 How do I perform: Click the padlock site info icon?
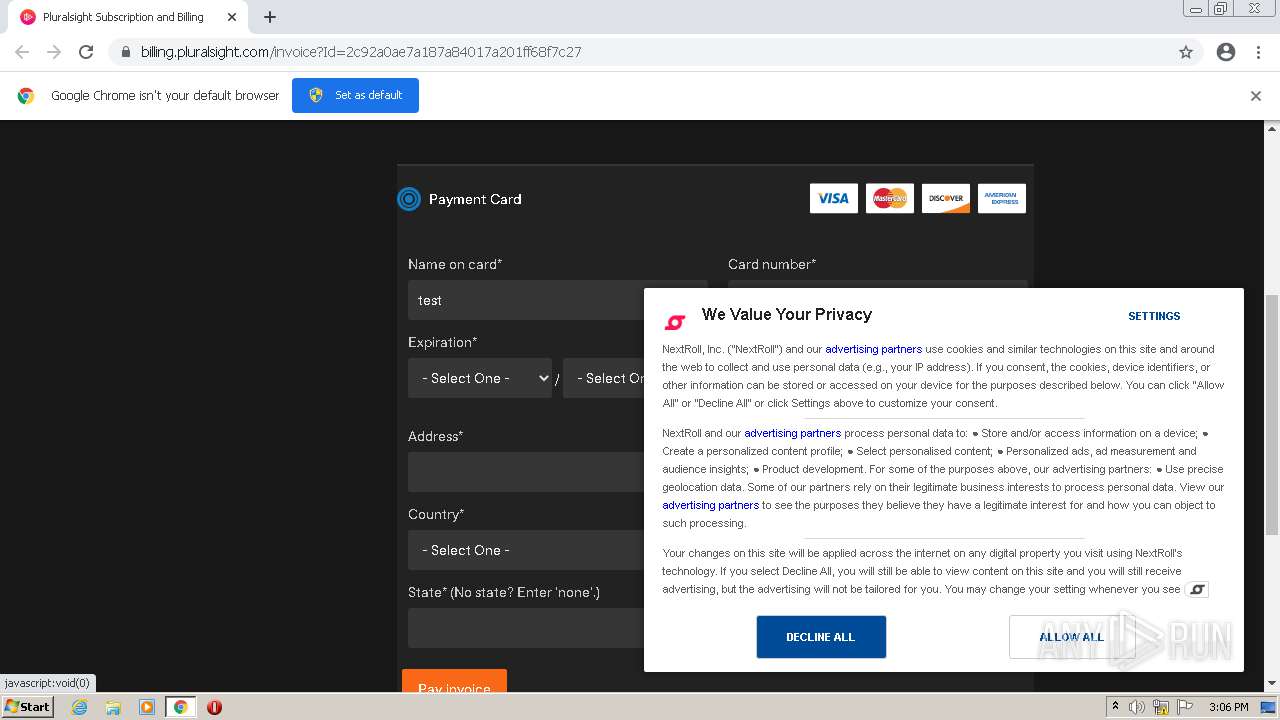tap(125, 52)
